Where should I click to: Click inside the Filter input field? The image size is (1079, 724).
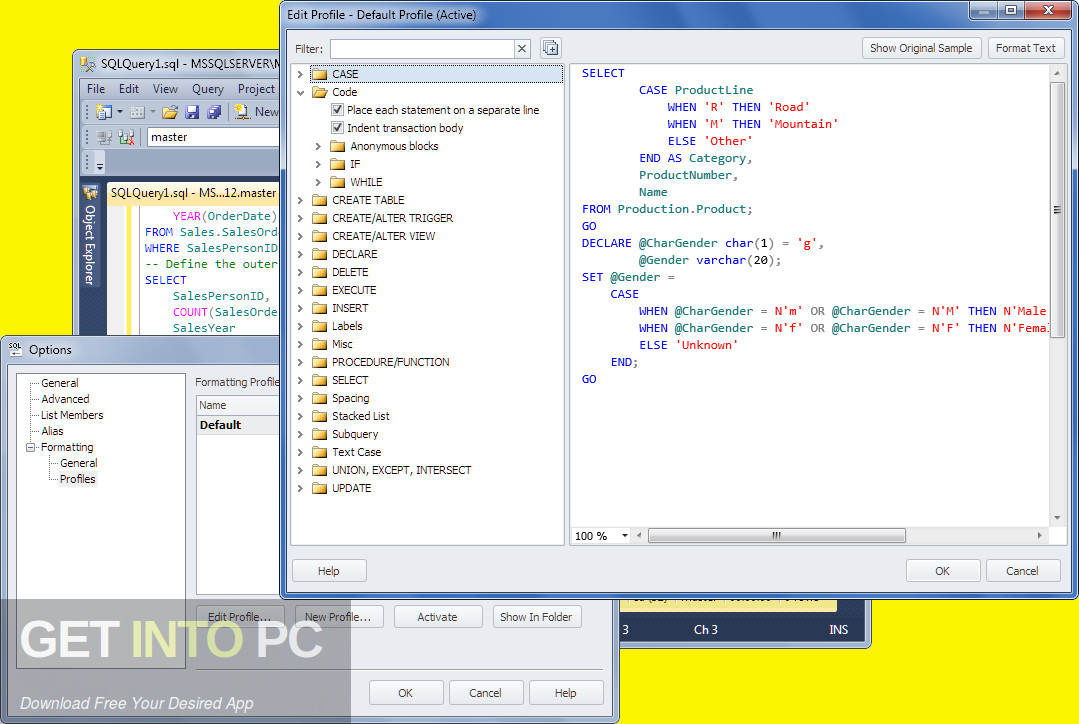422,48
